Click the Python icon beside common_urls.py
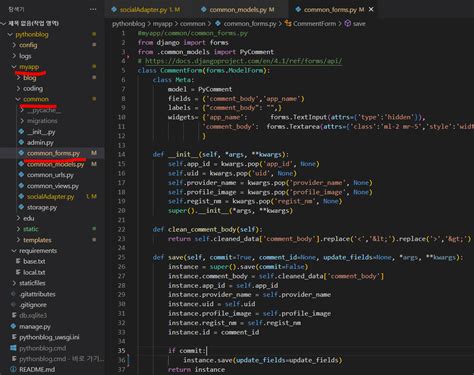 [21, 174]
